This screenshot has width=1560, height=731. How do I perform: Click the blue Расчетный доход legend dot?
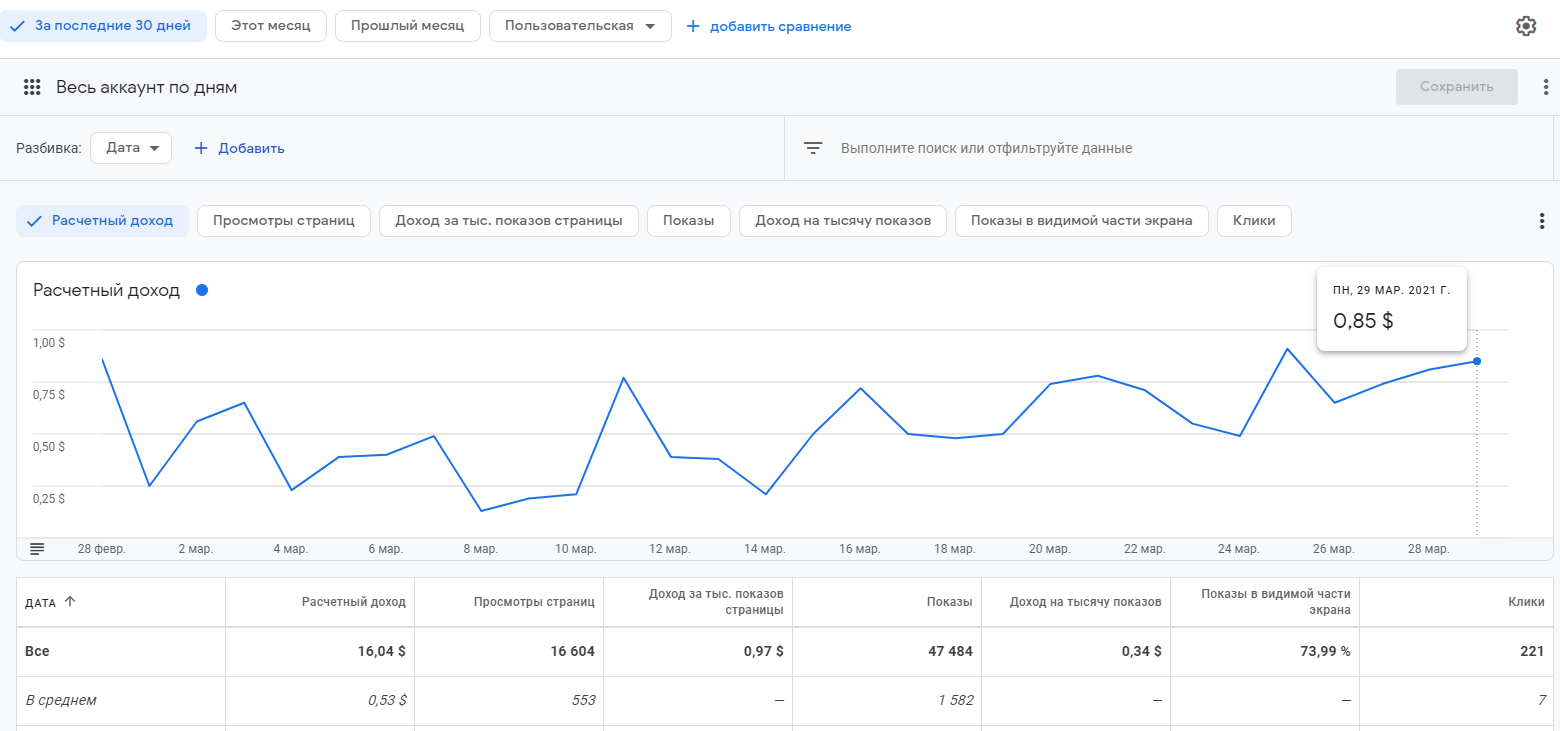[202, 290]
